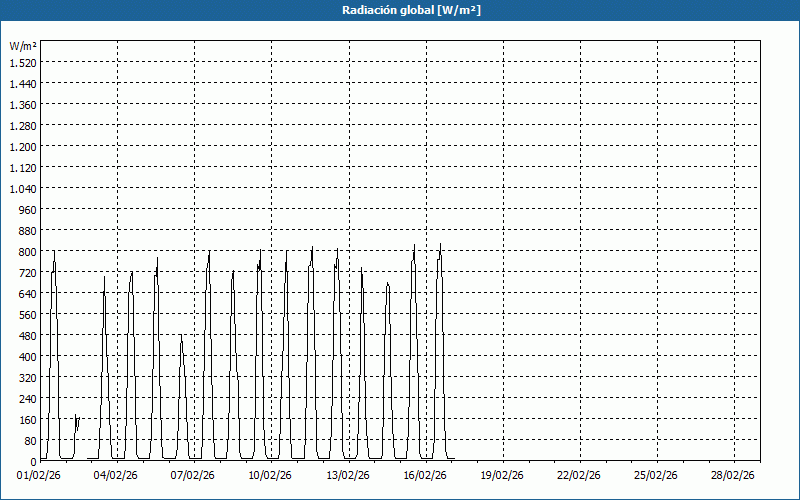Select the 01/02/26 date label

coord(39,476)
